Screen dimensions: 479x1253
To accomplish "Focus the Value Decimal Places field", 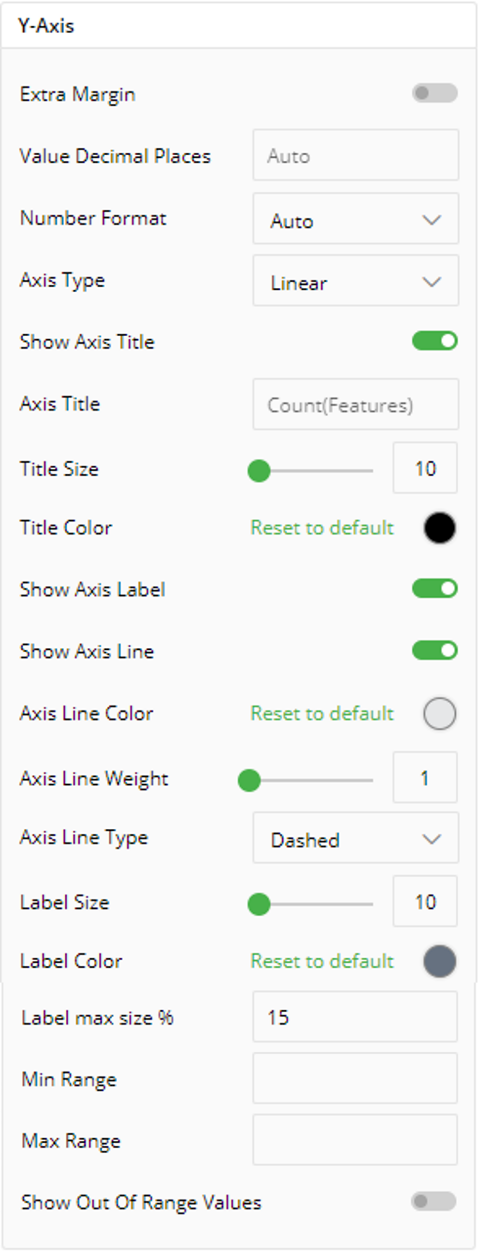I will (x=356, y=155).
